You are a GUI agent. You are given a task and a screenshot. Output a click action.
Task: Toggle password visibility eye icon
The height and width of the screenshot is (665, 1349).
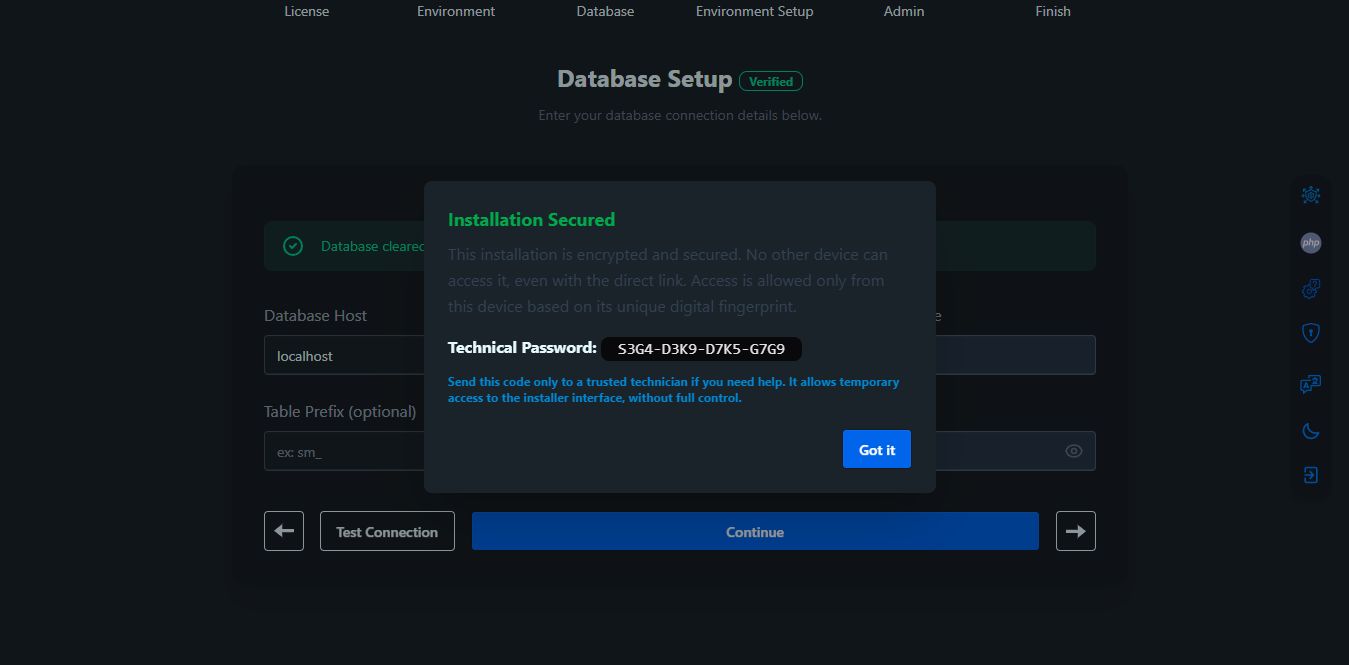click(1074, 451)
